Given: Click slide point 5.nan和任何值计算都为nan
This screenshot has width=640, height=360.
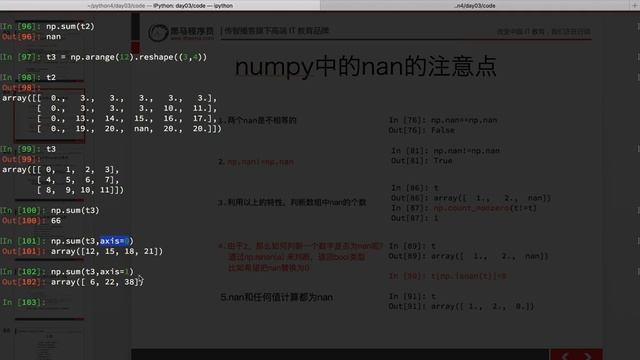Looking at the screenshot, I should pos(276,297).
